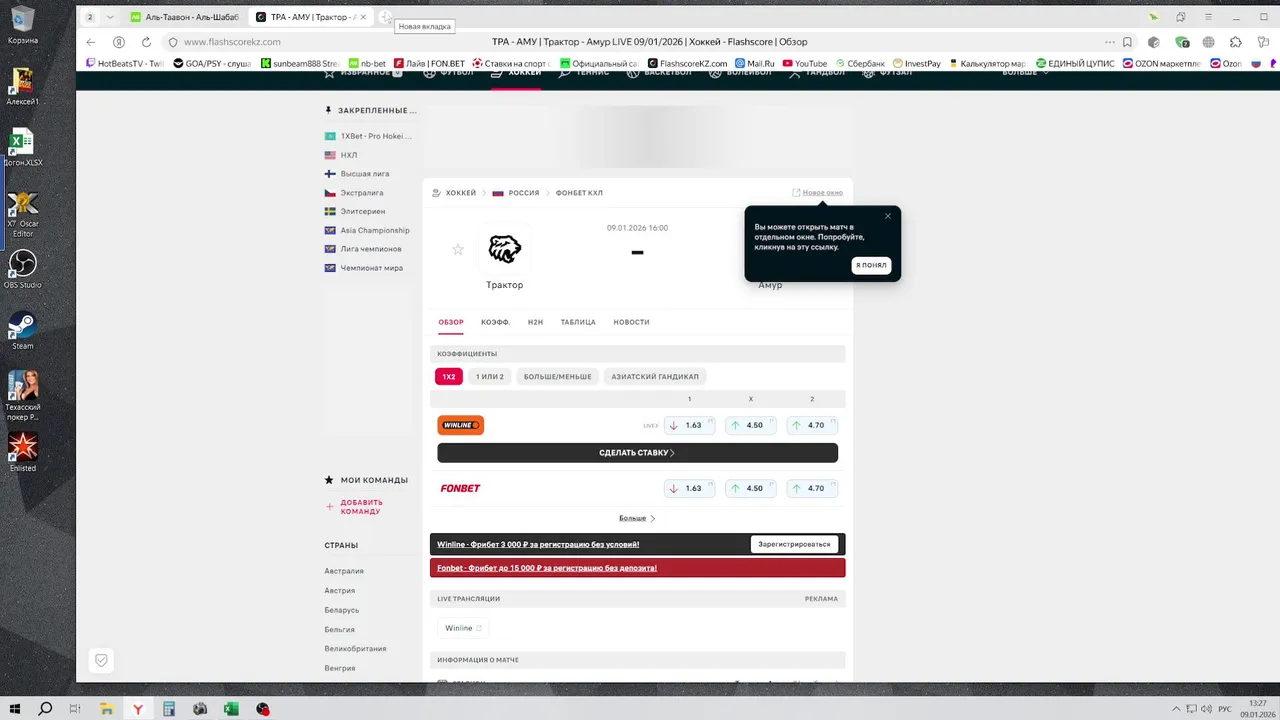The width and height of the screenshot is (1280, 720).
Task: Open taskbar search magnifier
Action: pyautogui.click(x=45, y=709)
